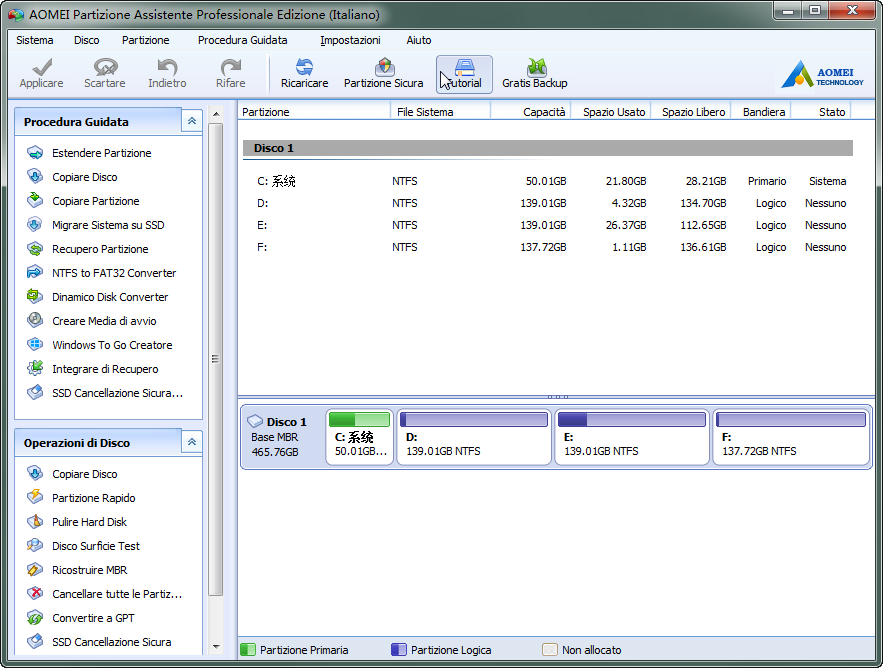Screen dimensions: 883x668
Task: Open the Partizione Sicura shield icon
Action: coord(385,67)
